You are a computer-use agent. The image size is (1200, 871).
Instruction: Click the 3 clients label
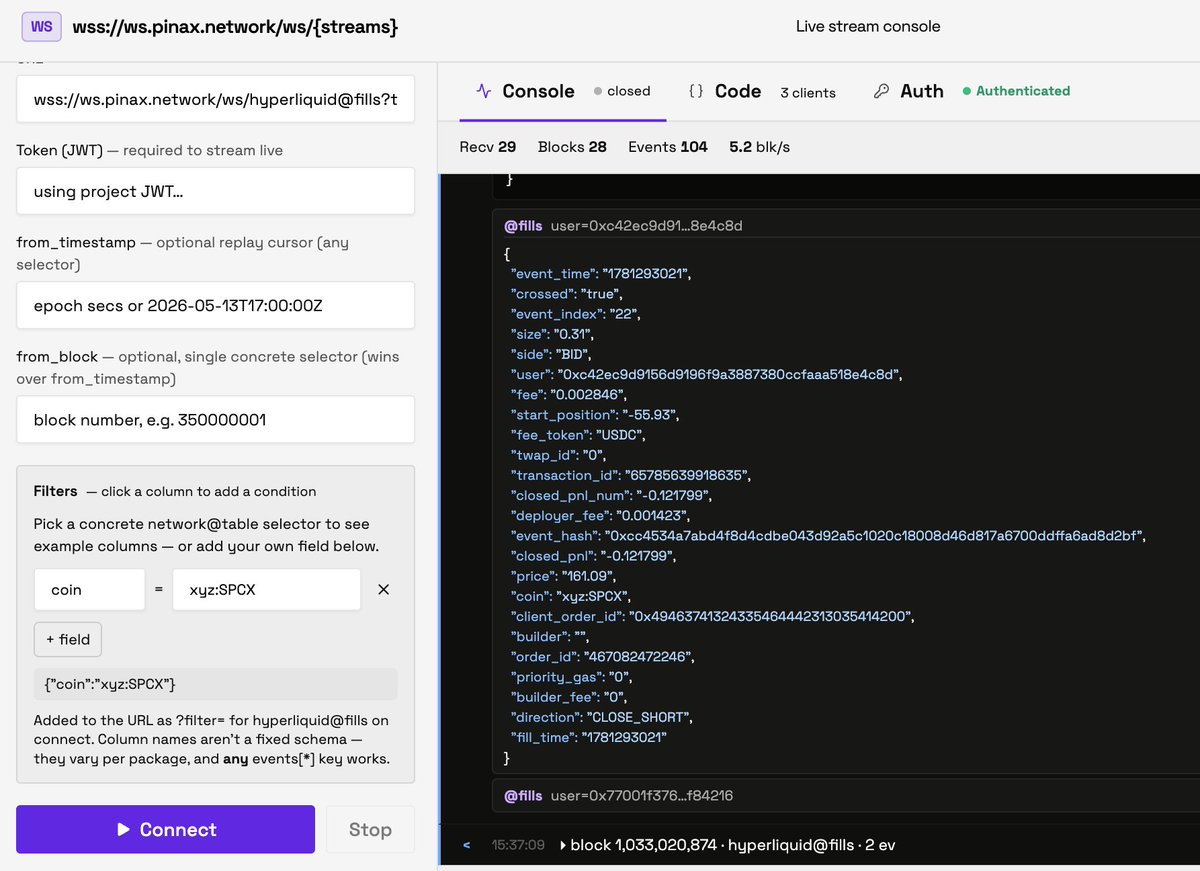808,92
